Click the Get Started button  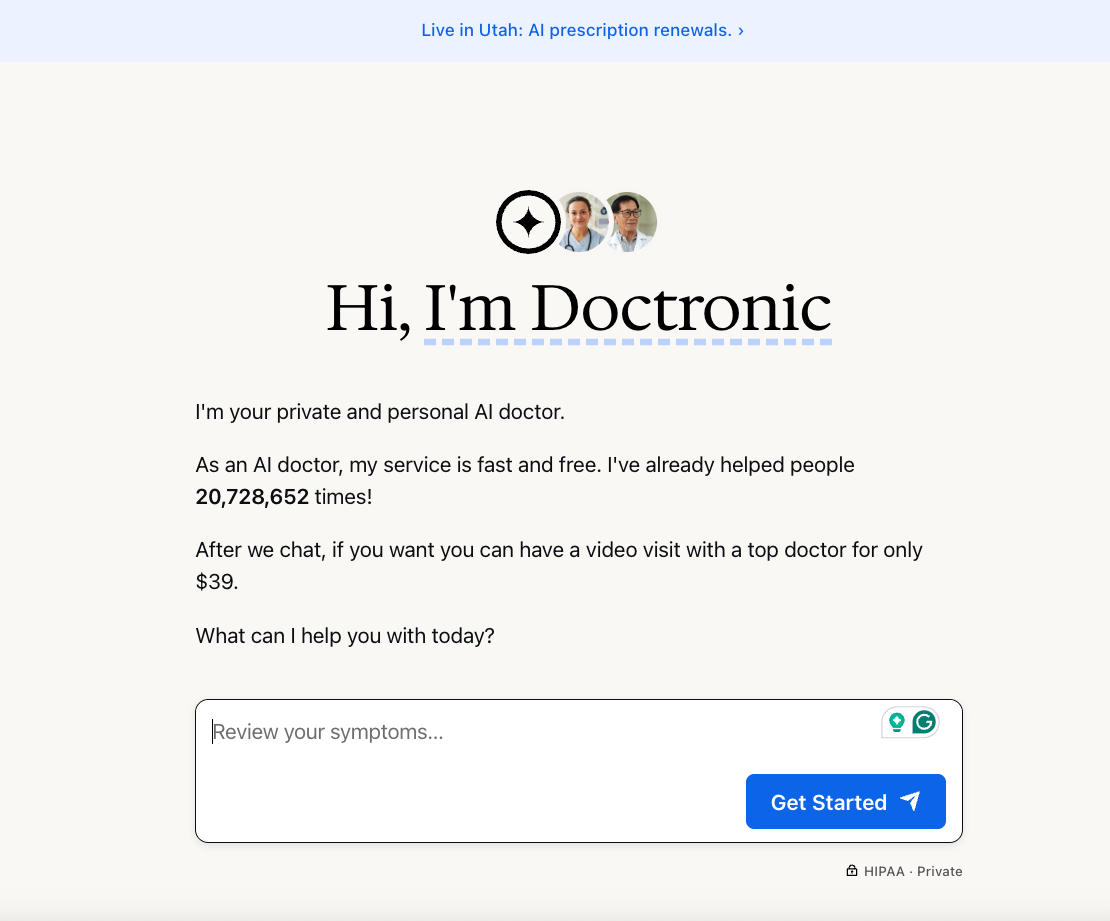tap(845, 801)
